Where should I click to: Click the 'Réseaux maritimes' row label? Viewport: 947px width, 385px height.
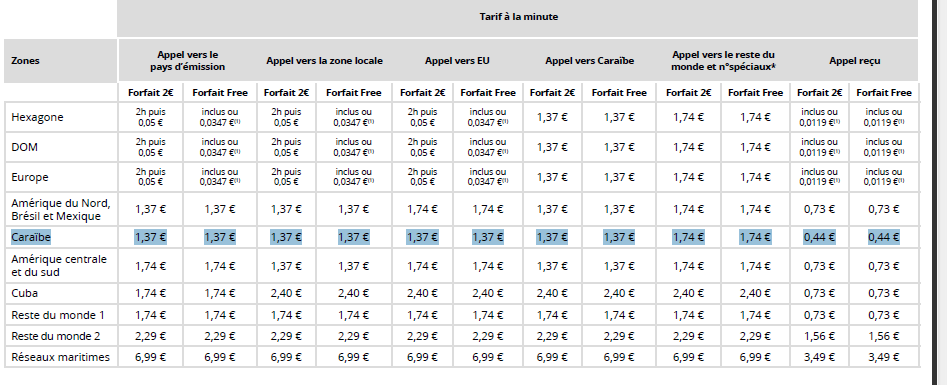60,357
